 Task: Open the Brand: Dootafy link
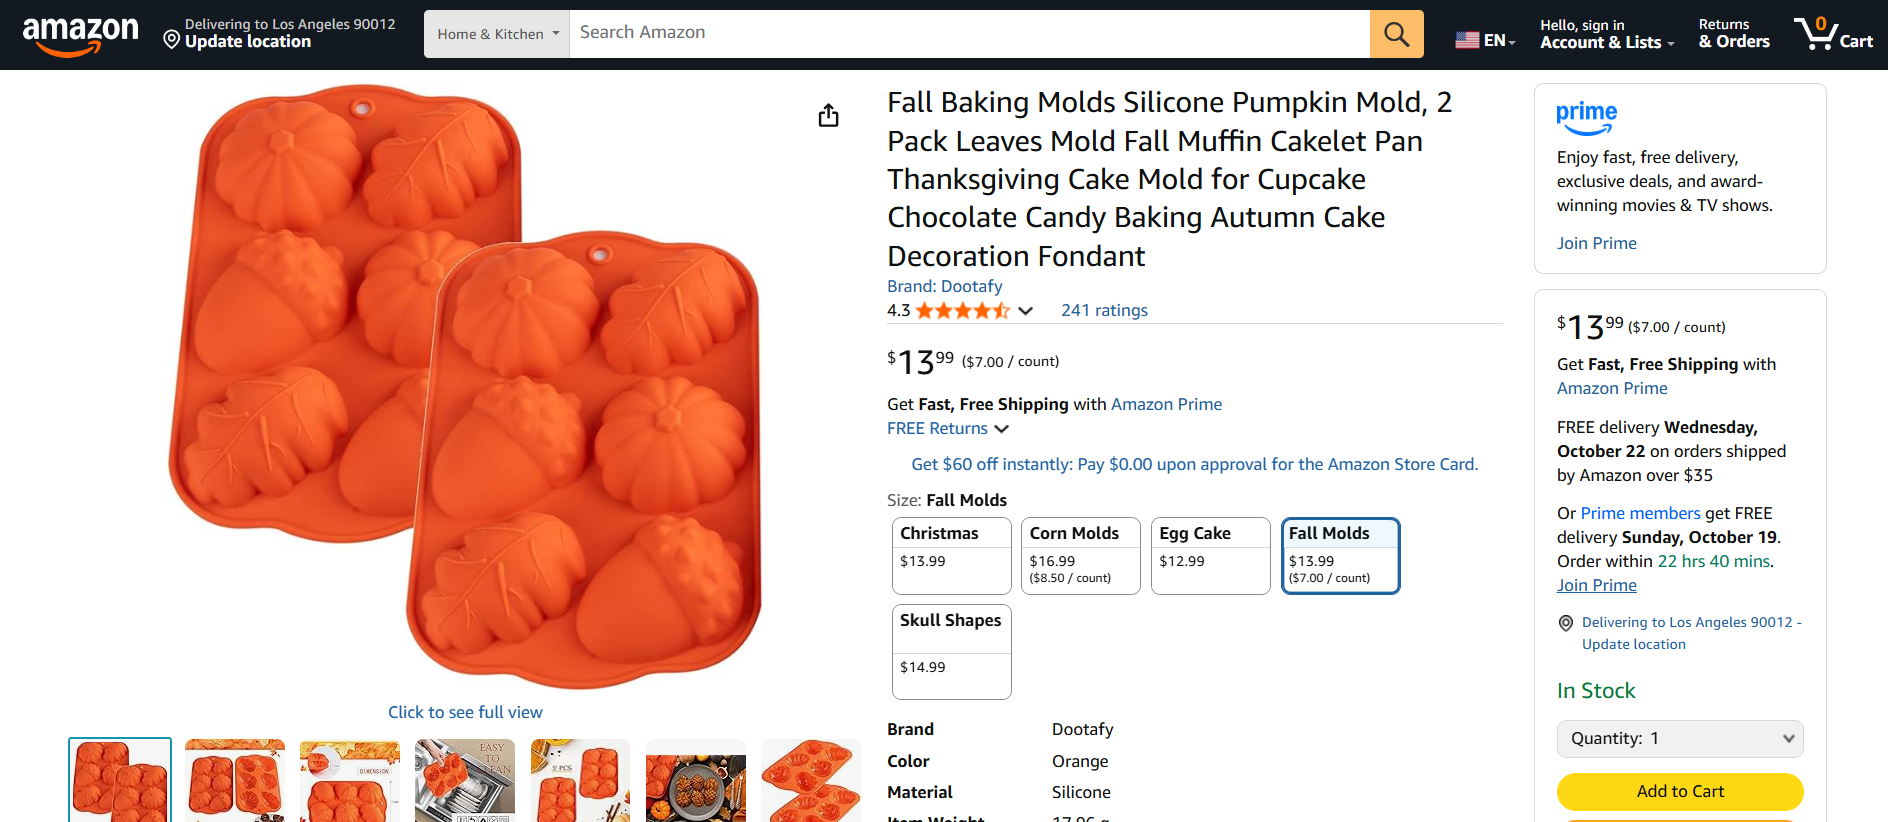point(944,287)
